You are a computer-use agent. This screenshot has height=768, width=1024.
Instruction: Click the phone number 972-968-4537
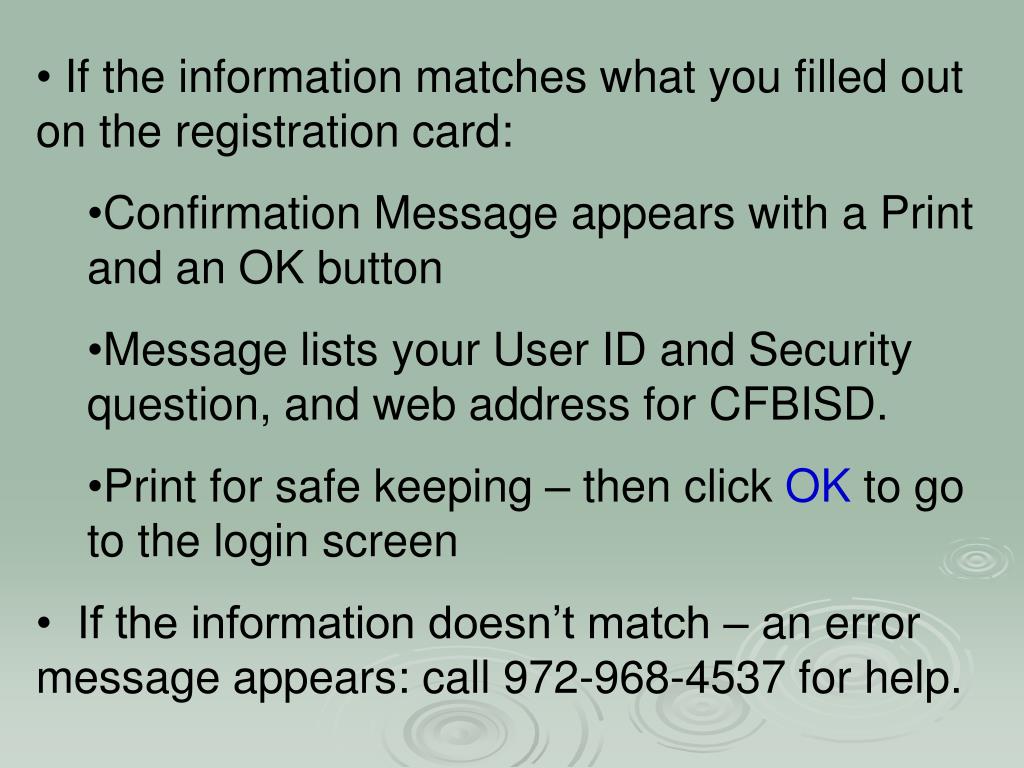pos(643,677)
